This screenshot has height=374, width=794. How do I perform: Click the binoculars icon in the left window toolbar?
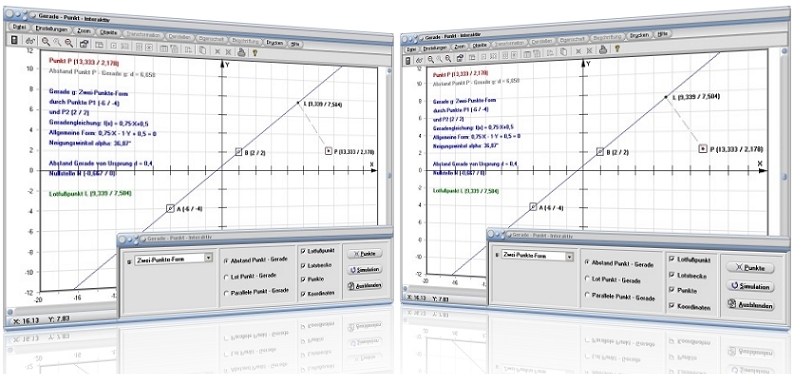30,41
